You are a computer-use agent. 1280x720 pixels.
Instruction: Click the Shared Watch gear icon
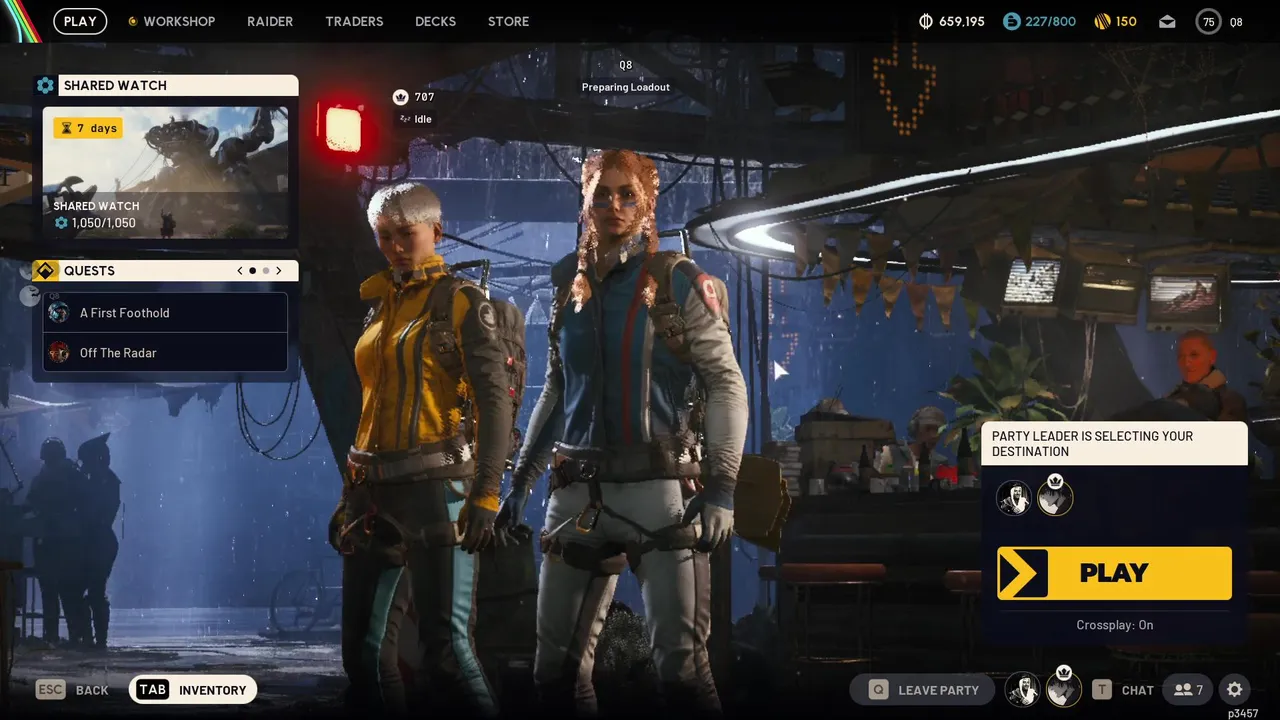click(x=45, y=85)
